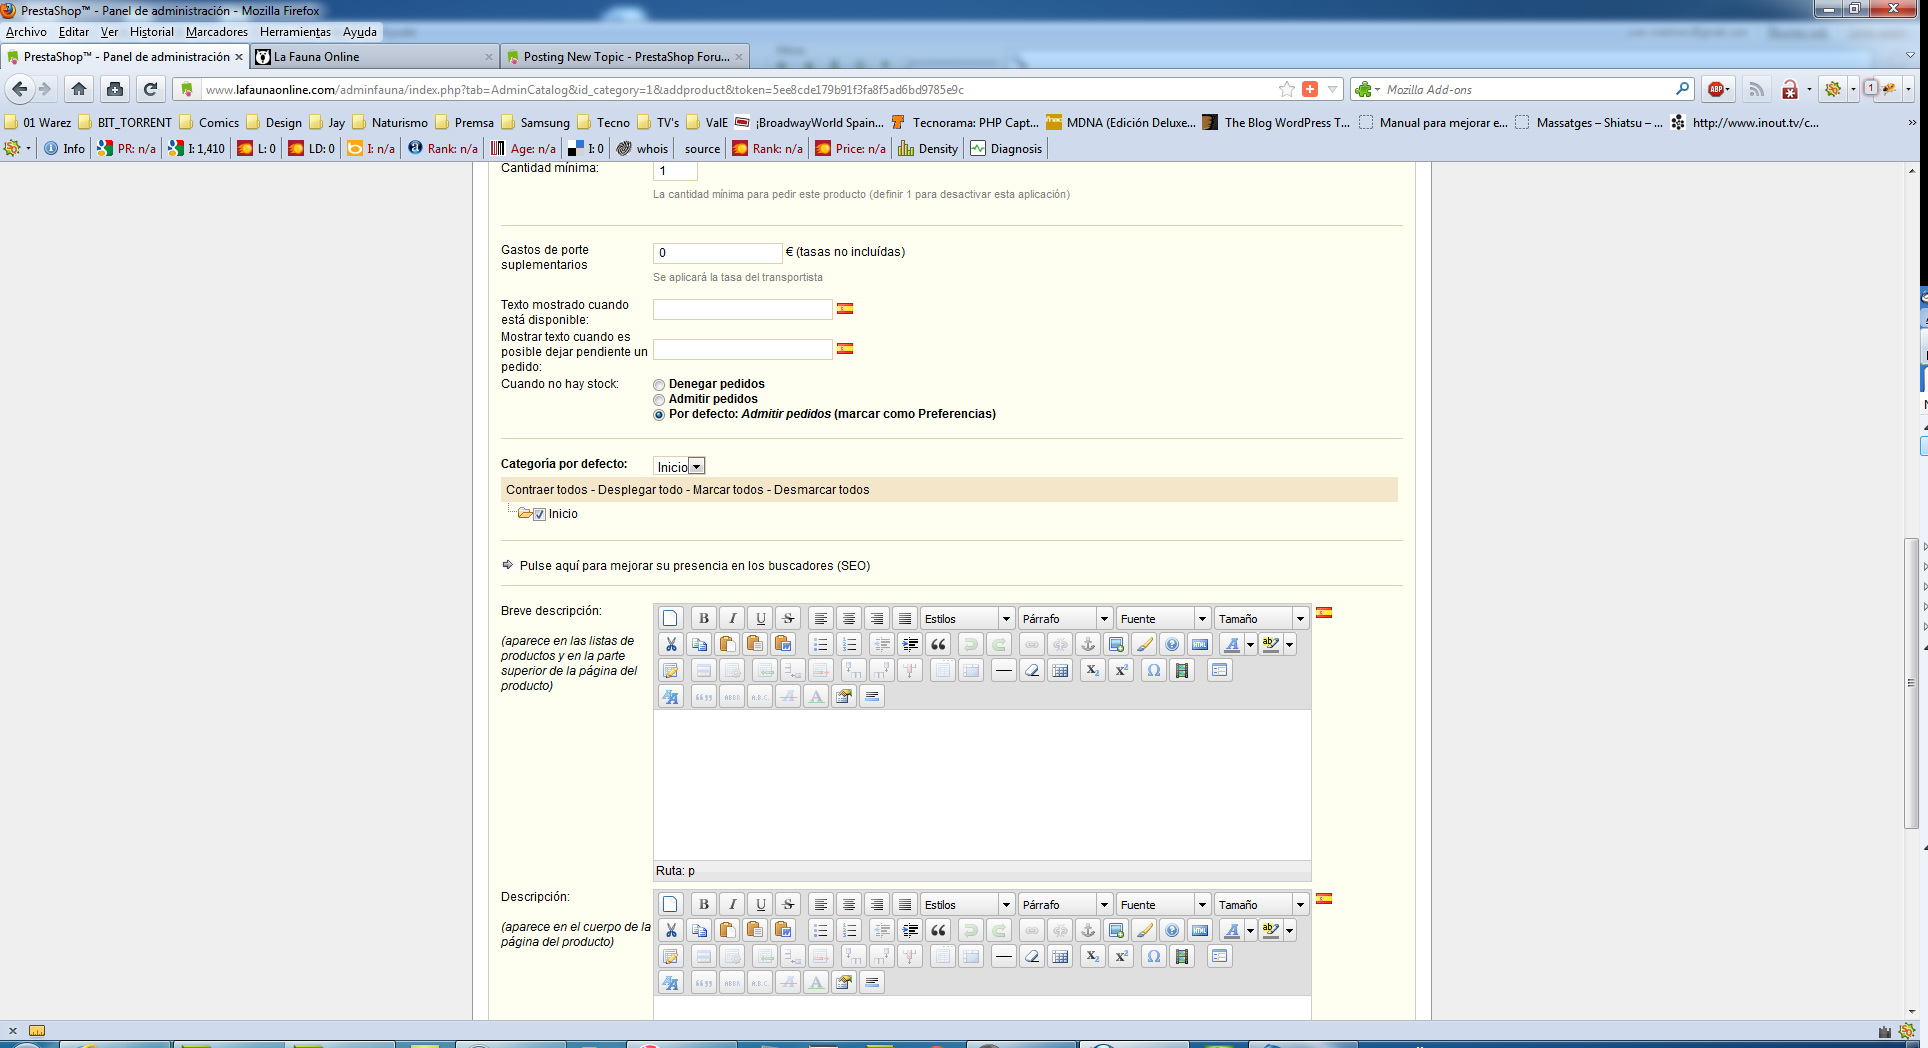Open Fuente dropdown in lower Descripción editor
Viewport: 1928px width, 1048px height.
pos(1163,904)
